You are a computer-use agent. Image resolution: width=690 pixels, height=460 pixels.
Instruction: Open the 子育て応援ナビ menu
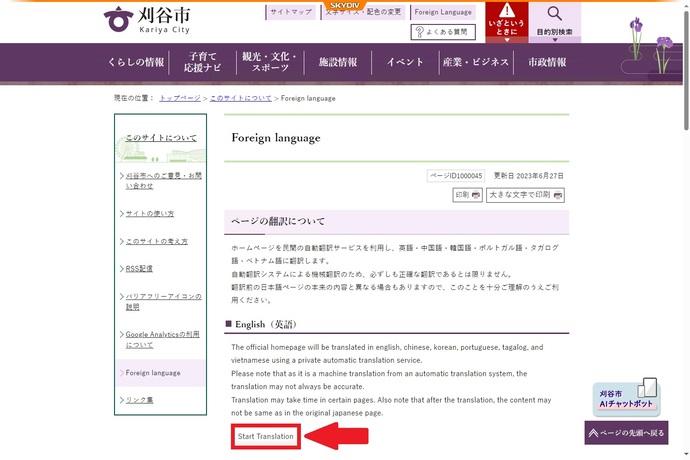pos(200,62)
